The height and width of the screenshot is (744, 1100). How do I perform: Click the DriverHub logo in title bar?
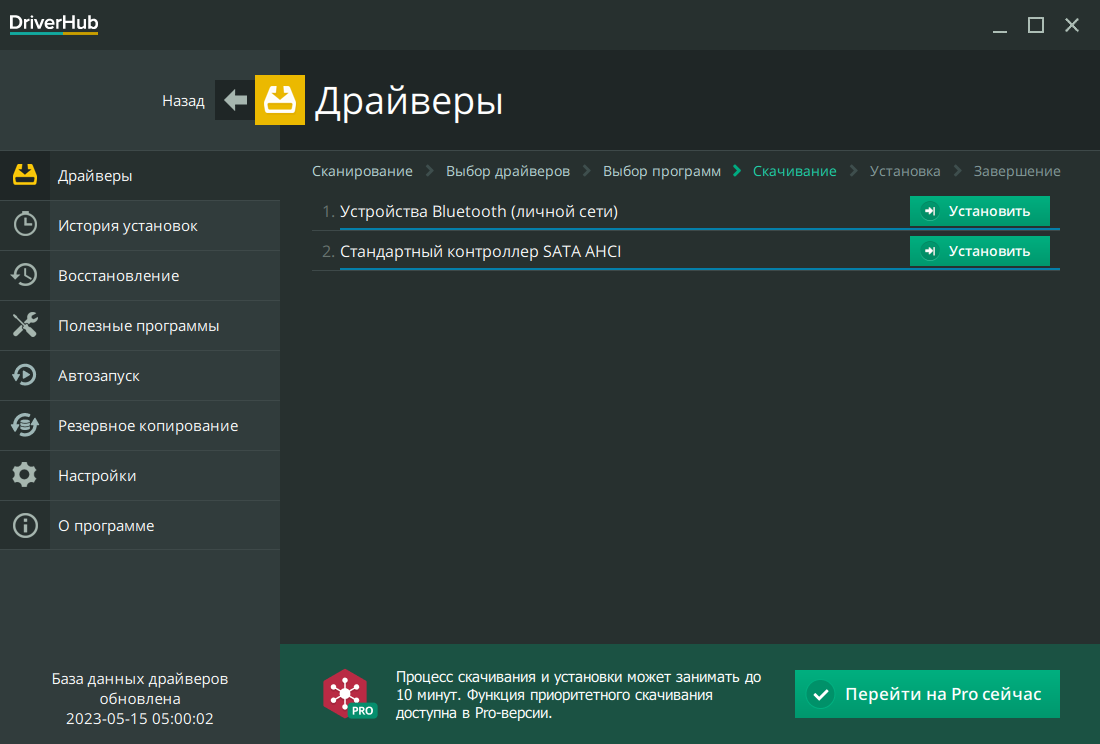(x=54, y=24)
